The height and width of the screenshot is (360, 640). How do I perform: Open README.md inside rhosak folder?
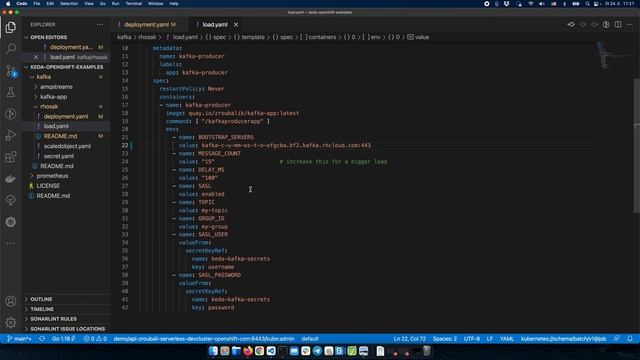(60, 136)
